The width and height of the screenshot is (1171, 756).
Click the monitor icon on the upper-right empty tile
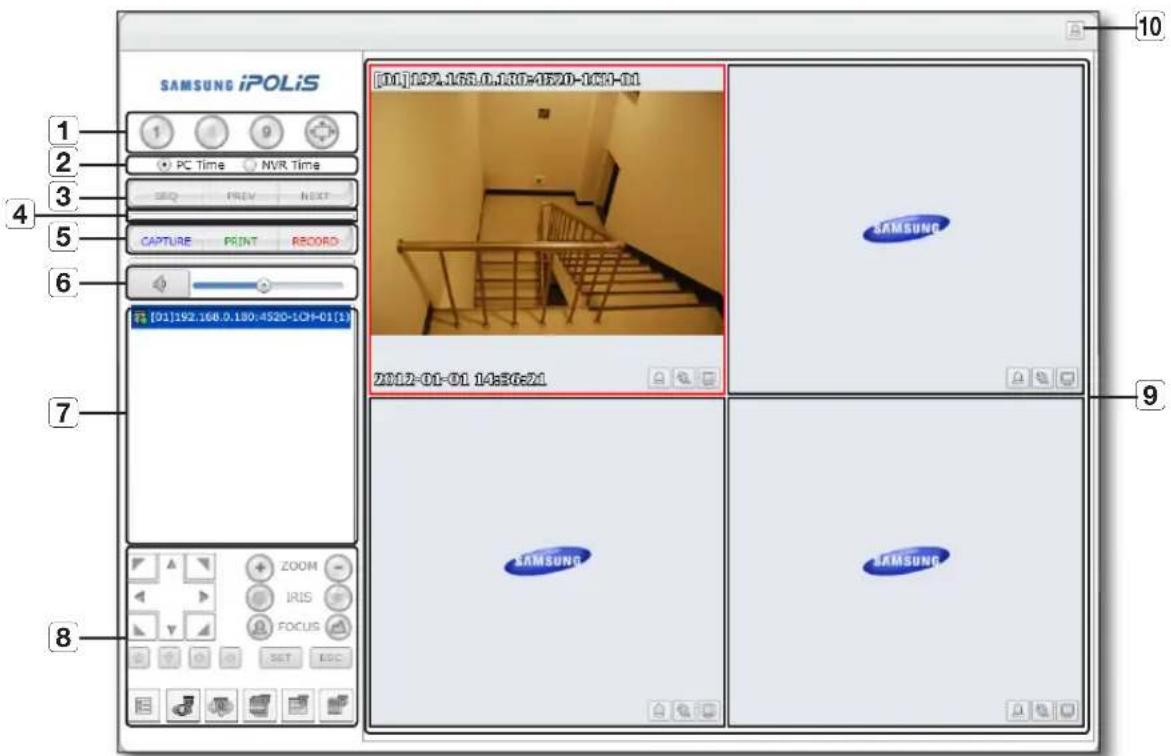click(x=1067, y=378)
